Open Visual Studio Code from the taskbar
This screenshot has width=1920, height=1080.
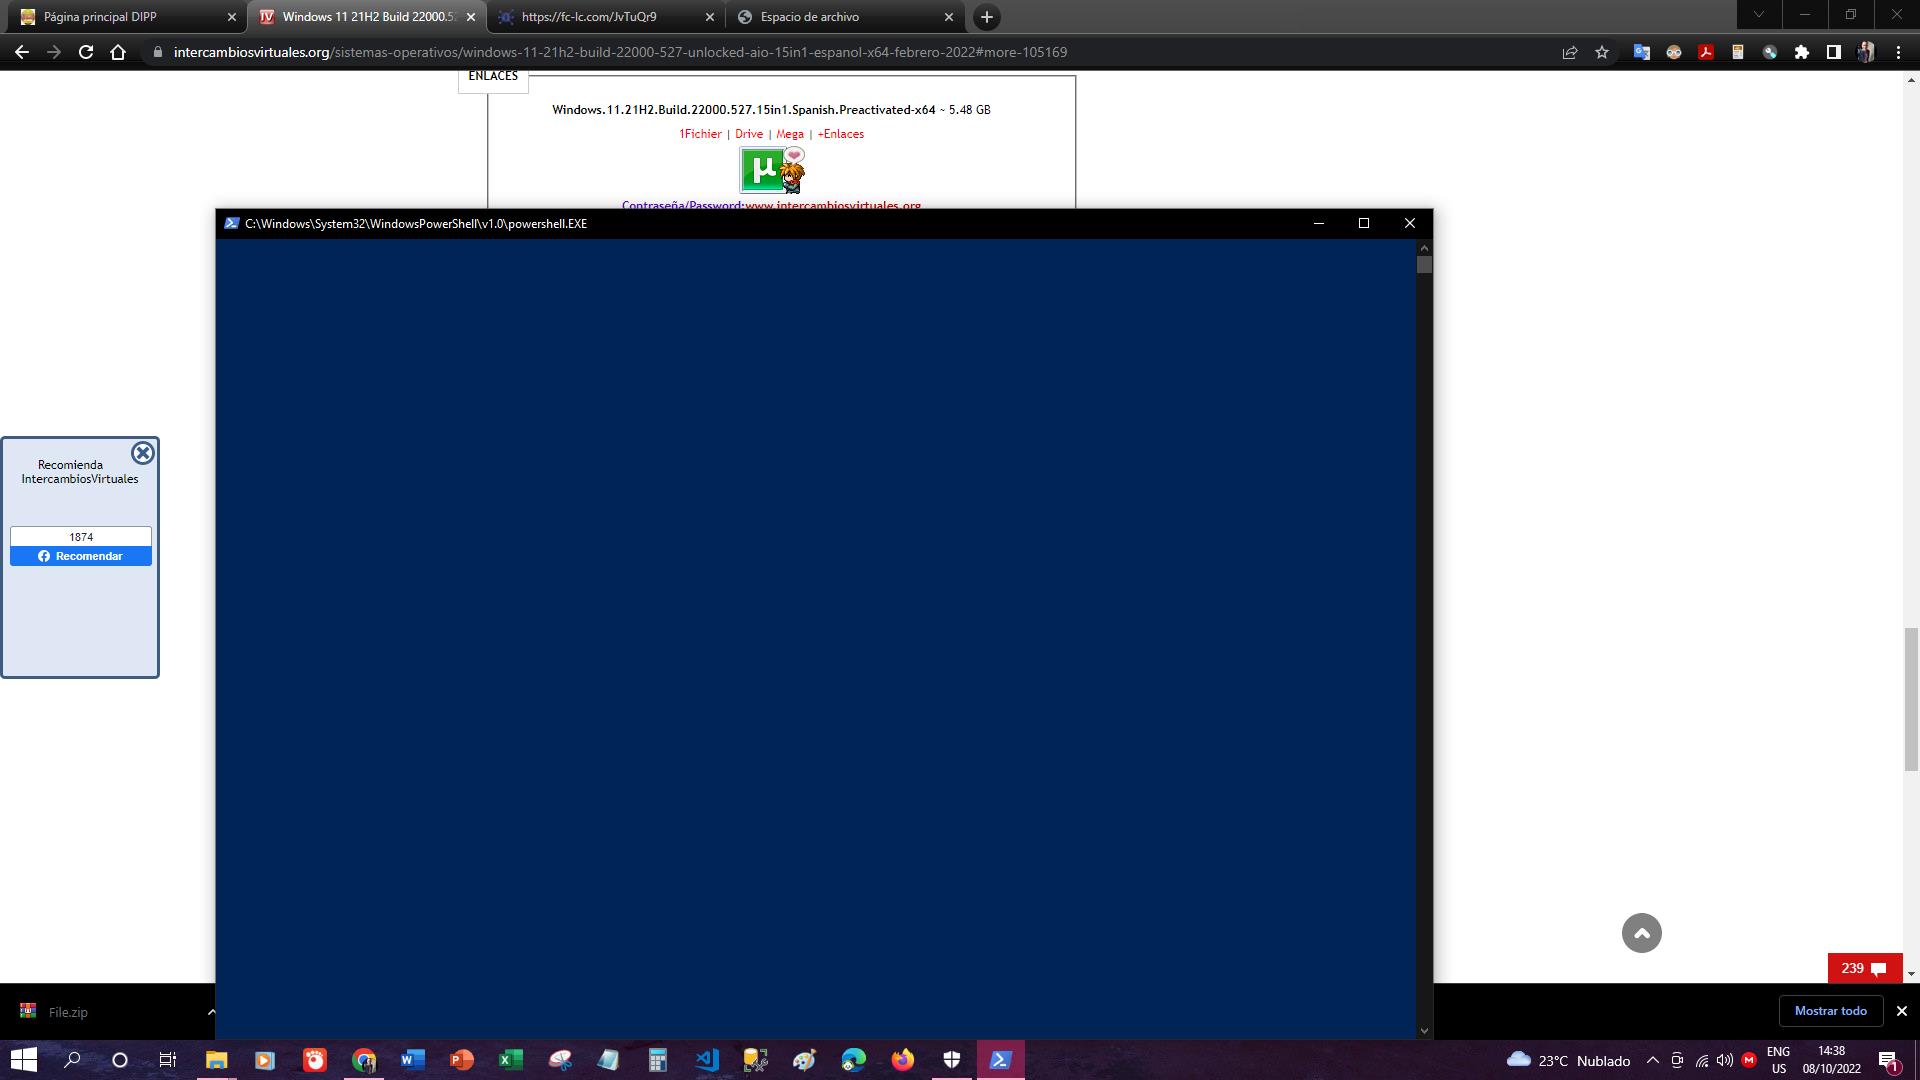click(707, 1060)
